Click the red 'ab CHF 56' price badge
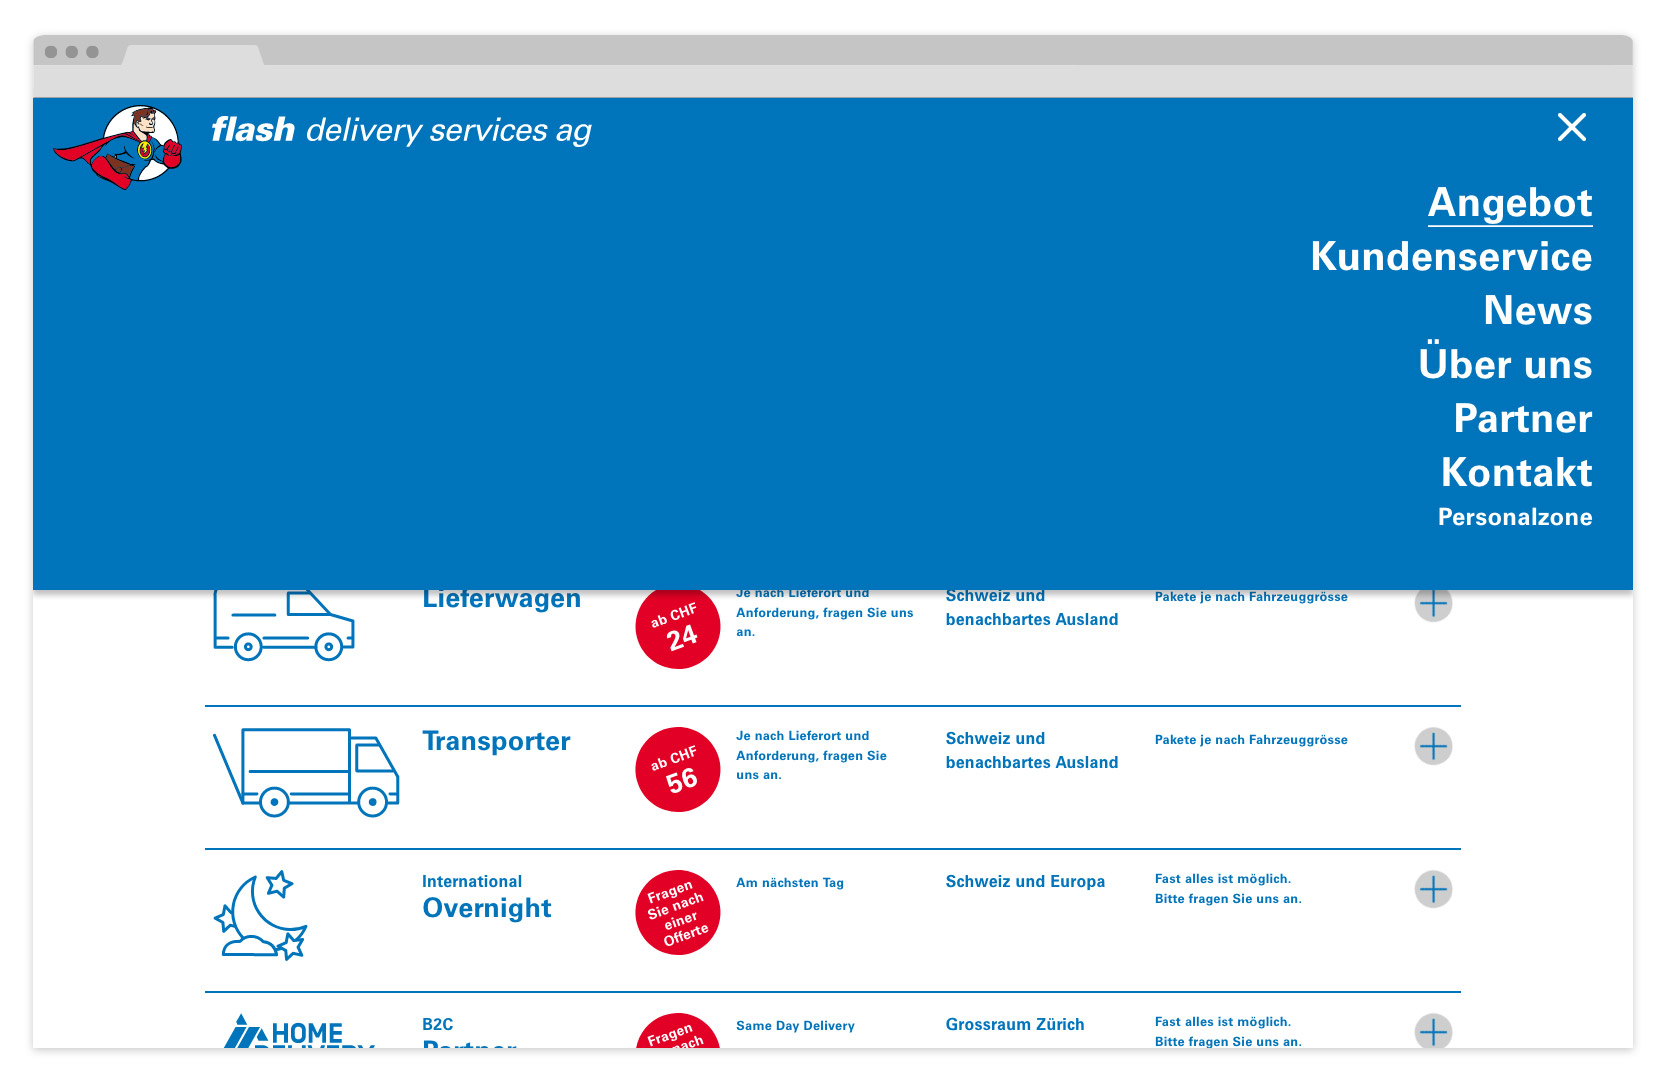 coord(677,769)
